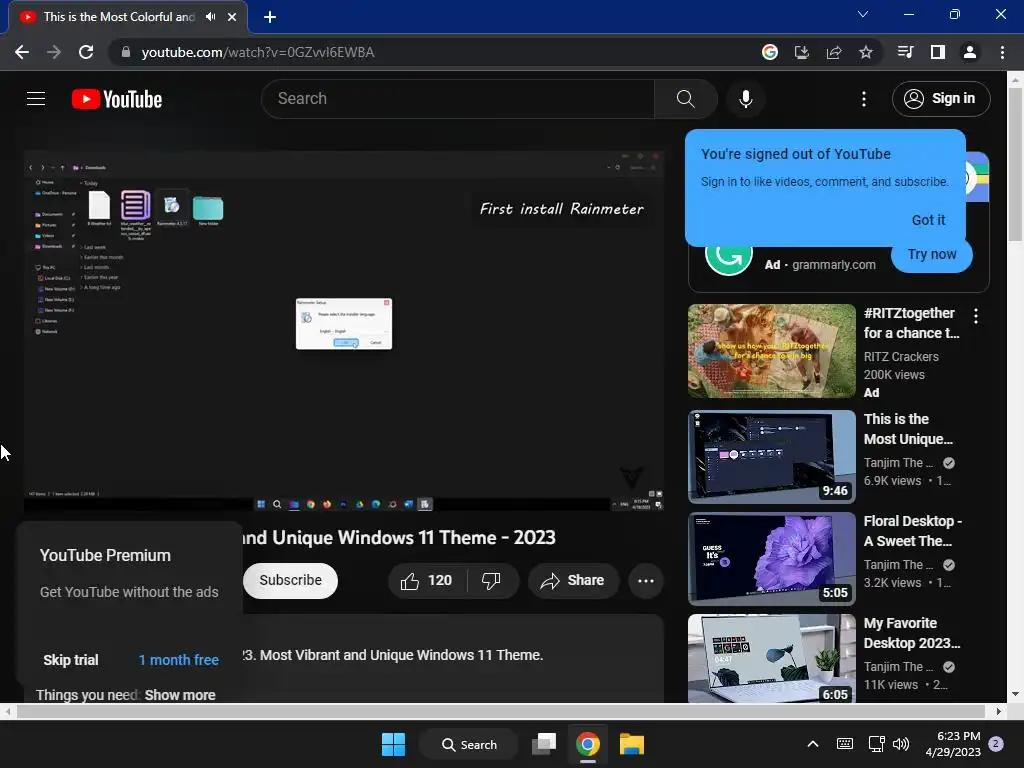Mute tab via speaker icon on tab

pyautogui.click(x=210, y=17)
